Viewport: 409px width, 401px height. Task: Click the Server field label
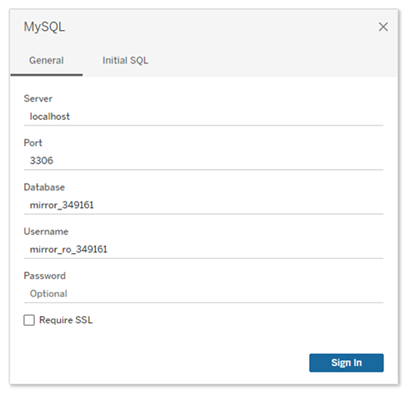[x=38, y=99]
